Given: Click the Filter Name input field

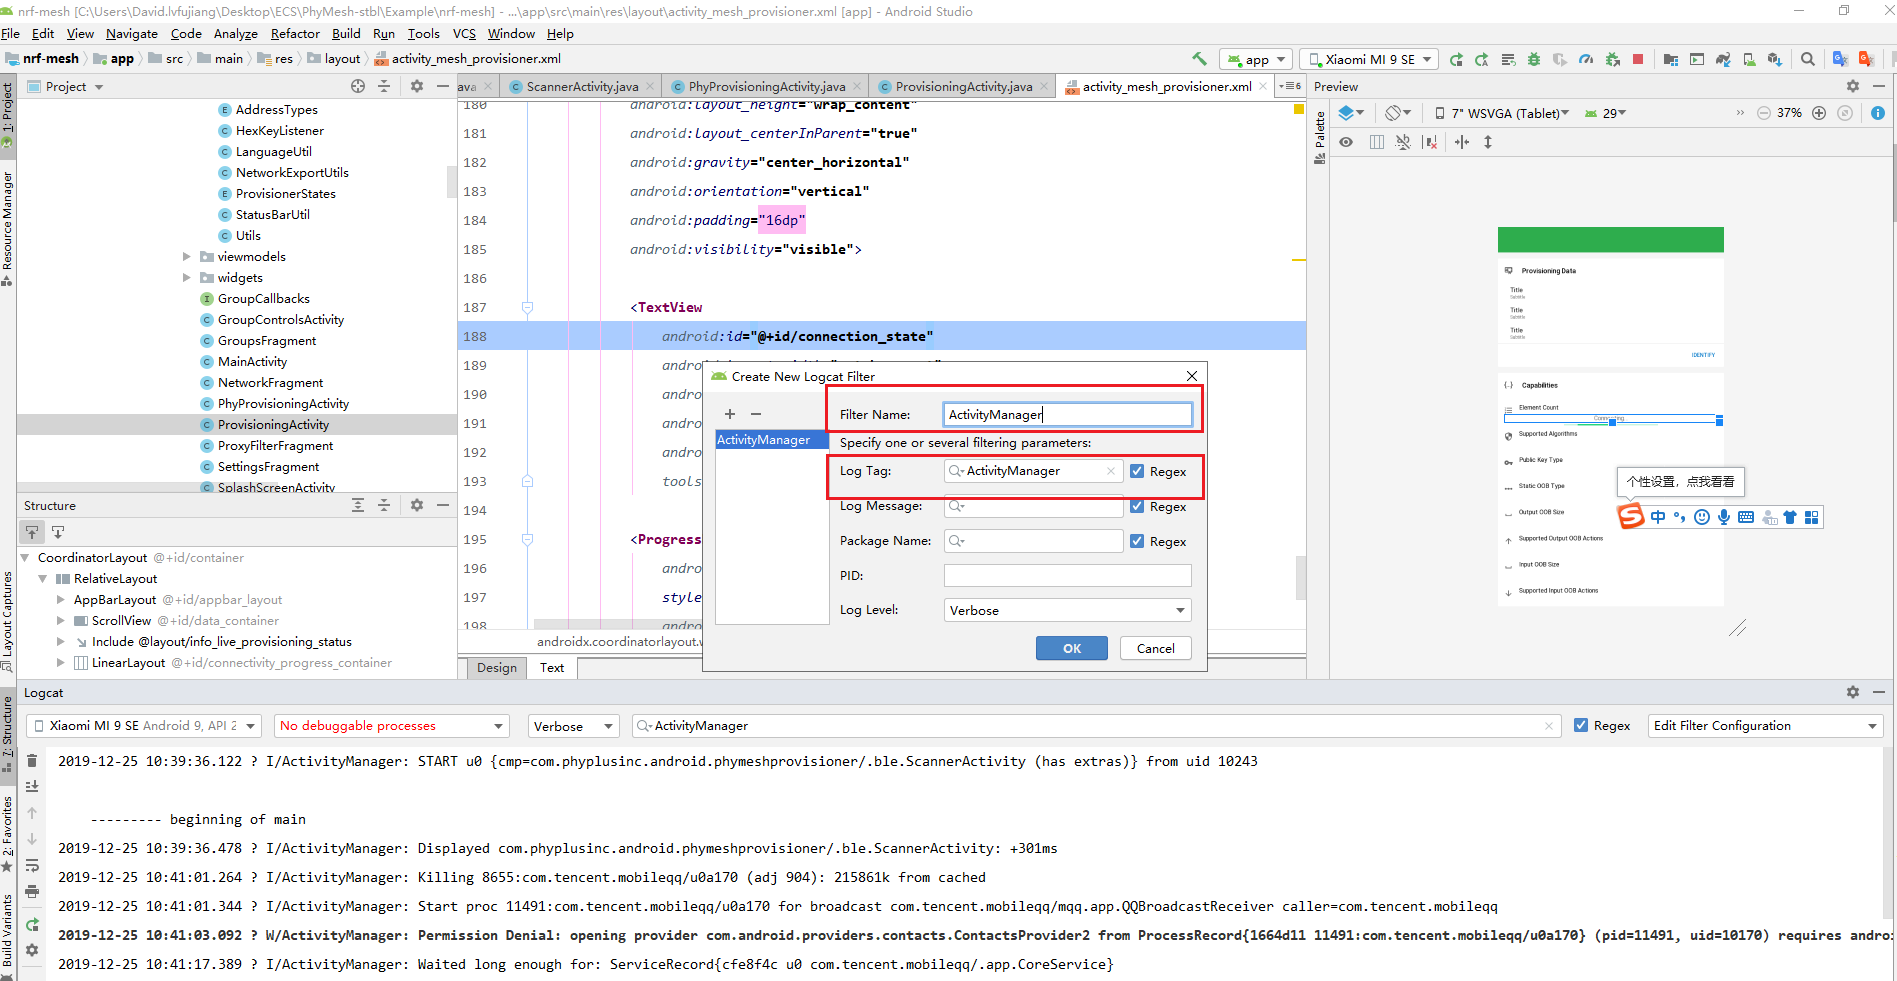Looking at the screenshot, I should (1066, 413).
